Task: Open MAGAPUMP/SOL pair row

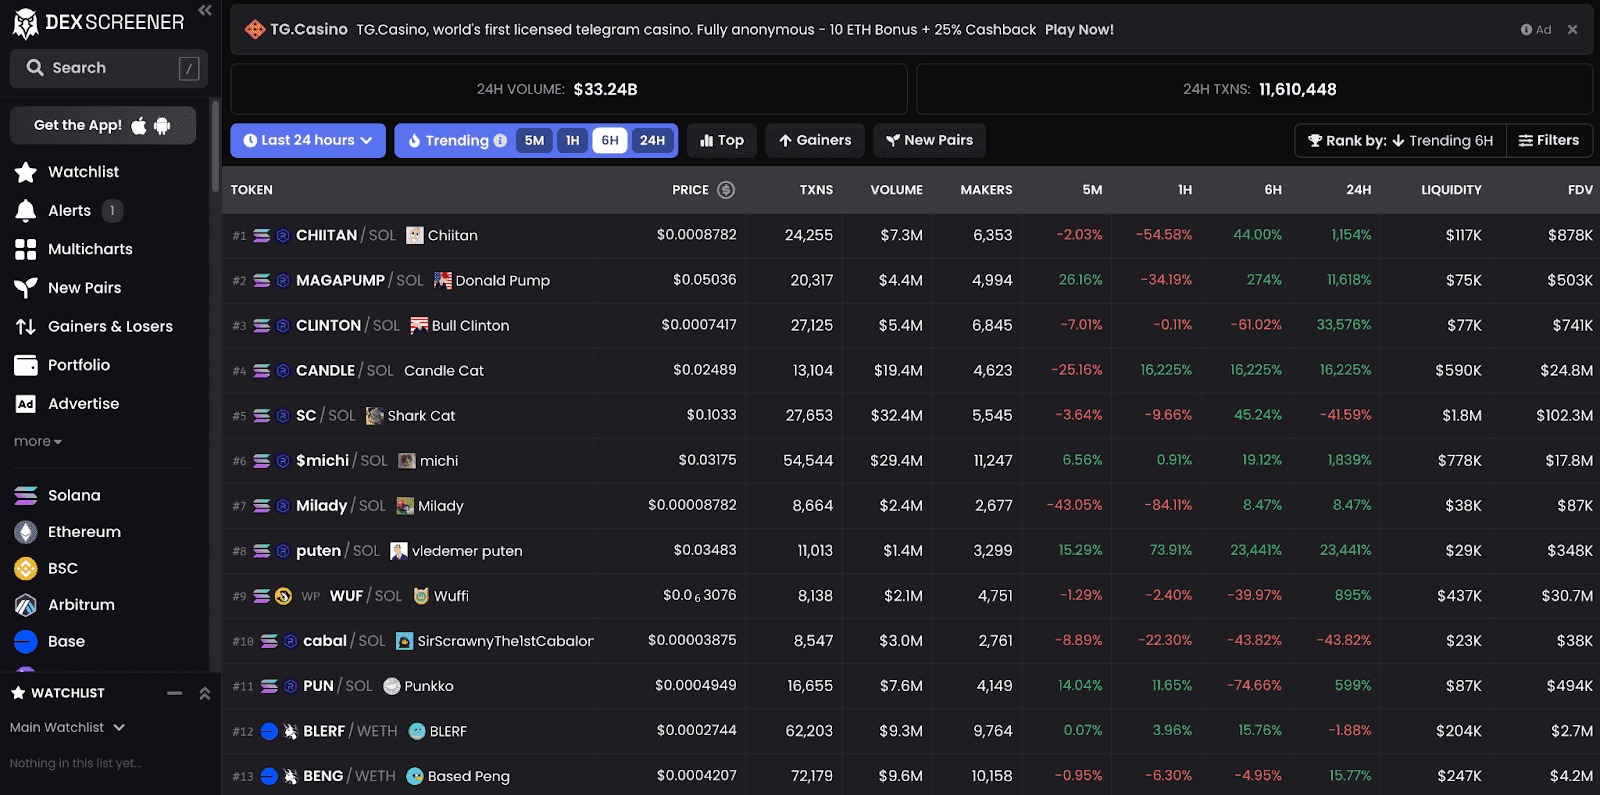Action: click(x=911, y=281)
